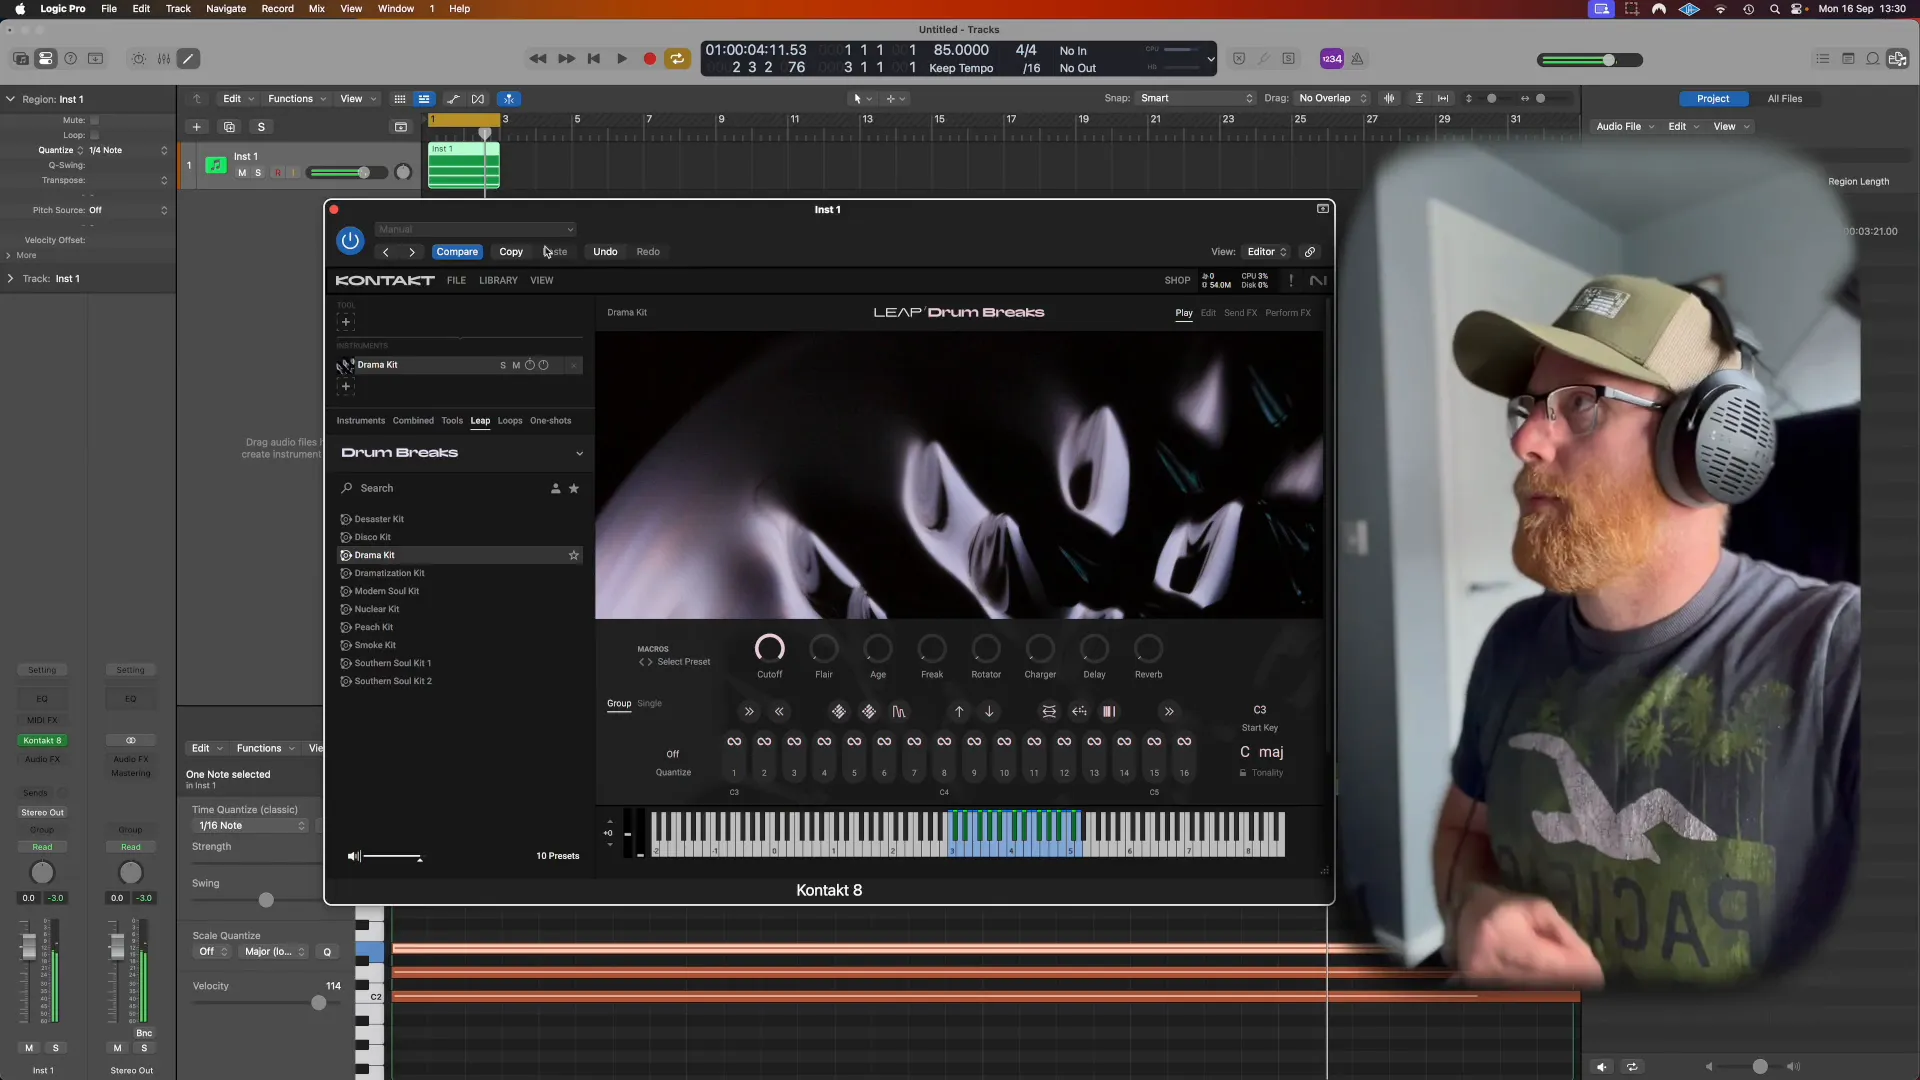Open the Major scale dropdown
Screen dimensions: 1920x1080
tap(274, 953)
